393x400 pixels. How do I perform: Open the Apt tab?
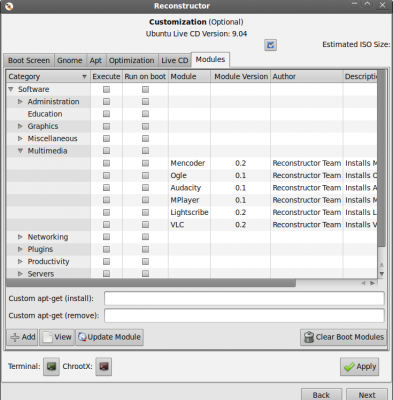pyautogui.click(x=96, y=60)
